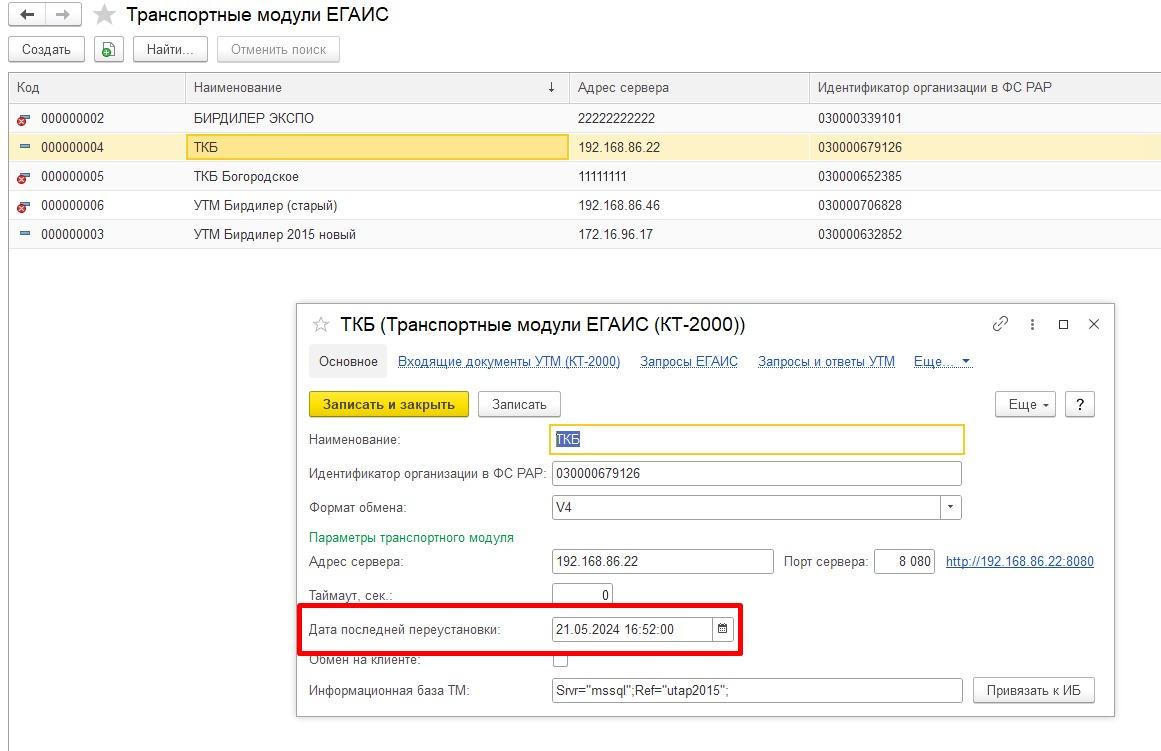
Task: Open help with the ? button
Action: pos(1080,404)
